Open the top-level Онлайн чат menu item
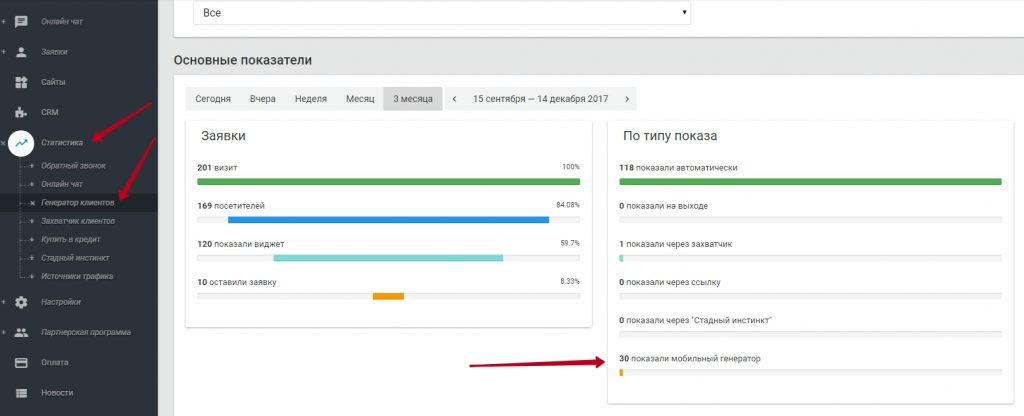This screenshot has height=416, width=1024. tap(62, 22)
